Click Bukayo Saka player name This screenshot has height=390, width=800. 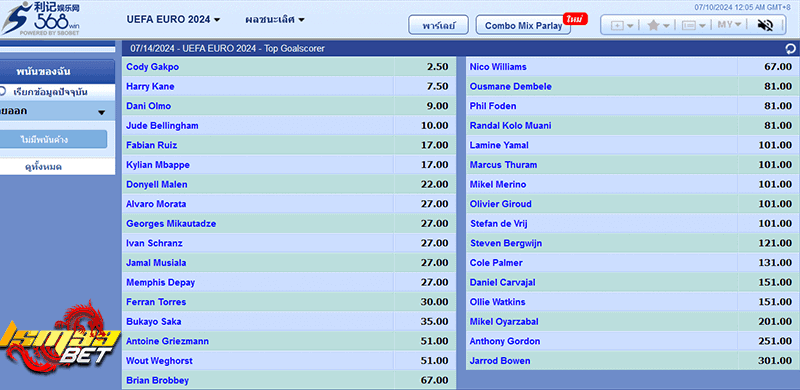pos(154,322)
